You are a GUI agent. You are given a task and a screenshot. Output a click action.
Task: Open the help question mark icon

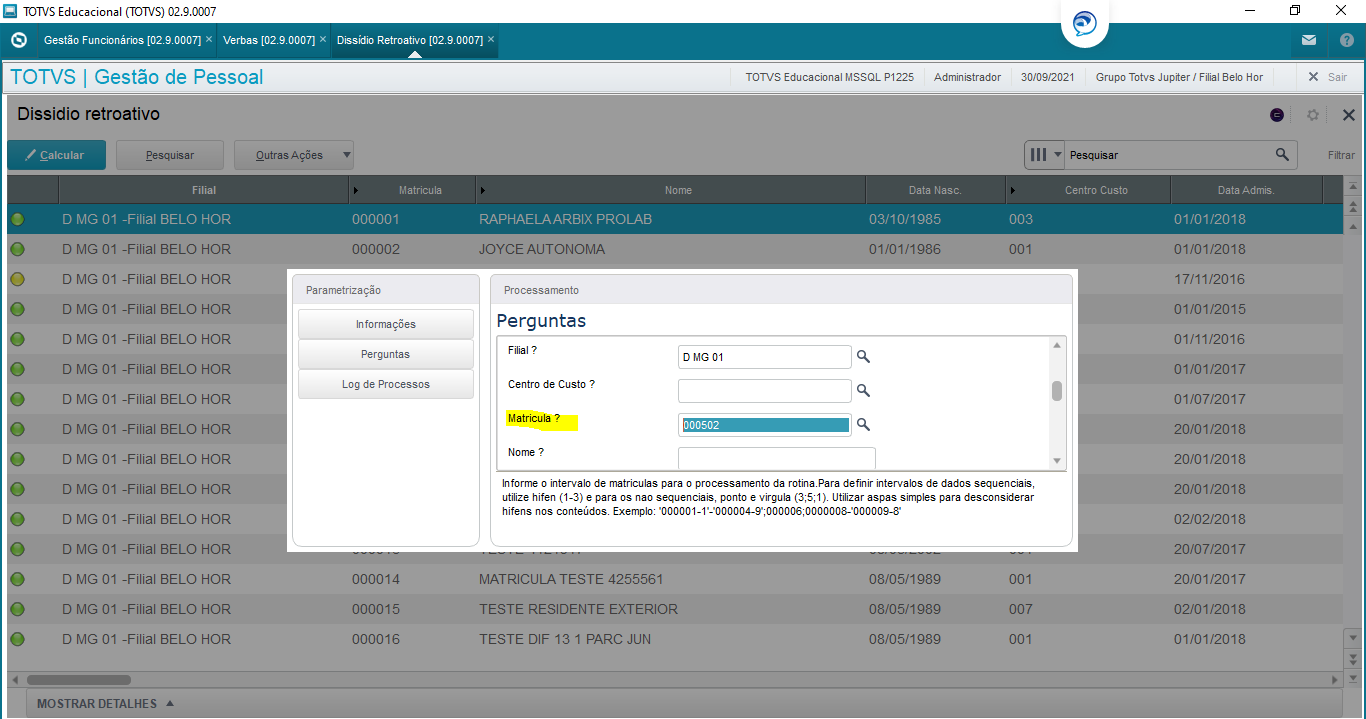click(x=1346, y=40)
